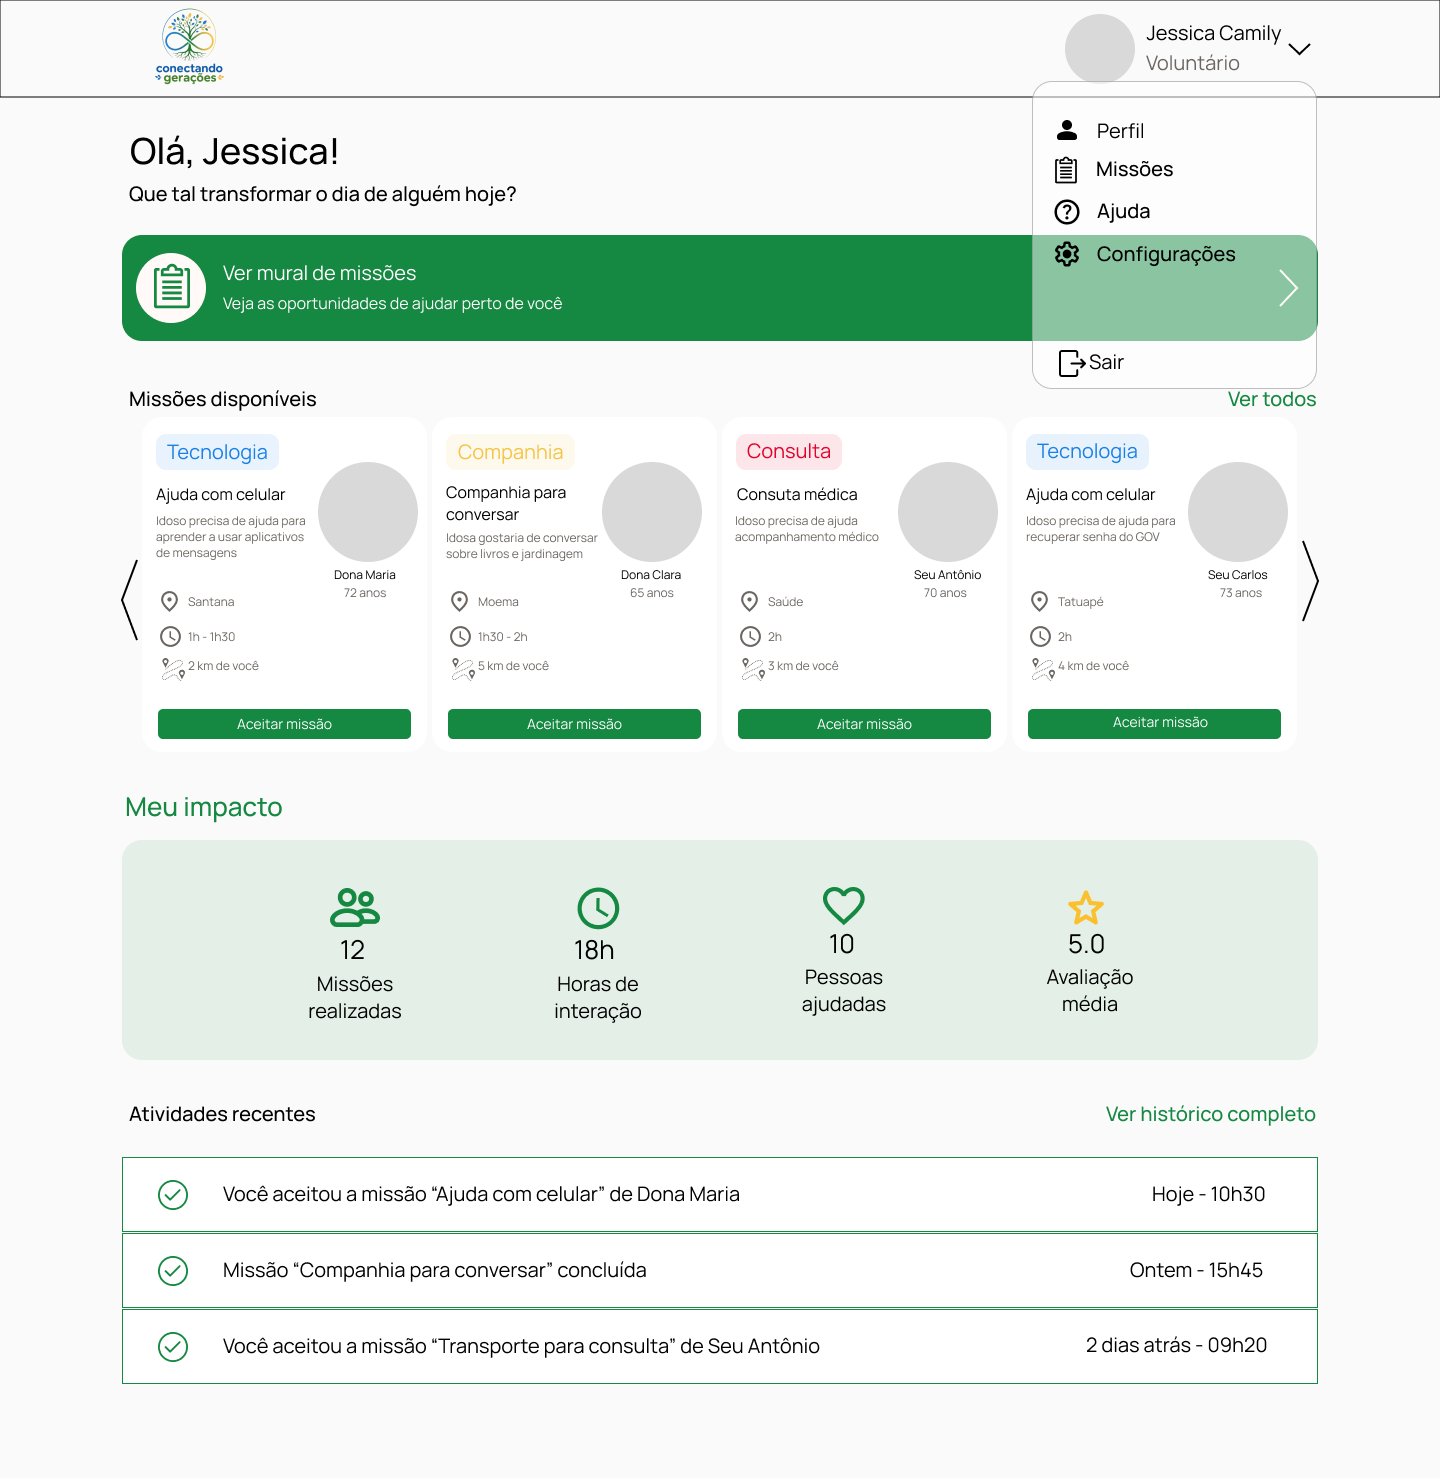Click the Tecnologia tag on Seu Carlos's card

coord(1087,451)
